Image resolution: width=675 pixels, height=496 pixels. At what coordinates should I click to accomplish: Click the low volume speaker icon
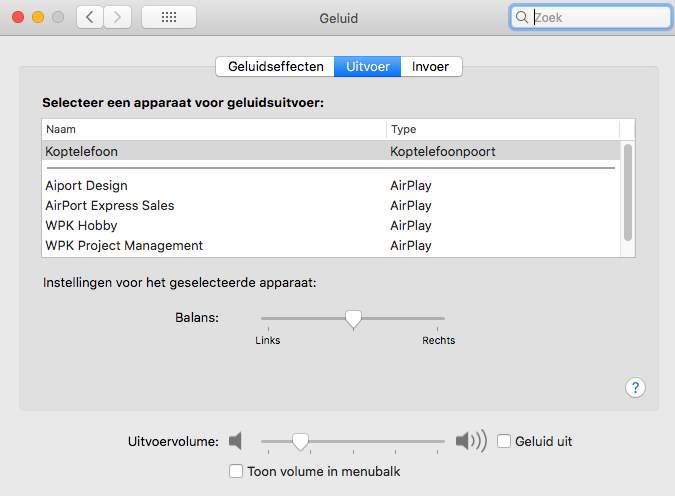point(236,441)
